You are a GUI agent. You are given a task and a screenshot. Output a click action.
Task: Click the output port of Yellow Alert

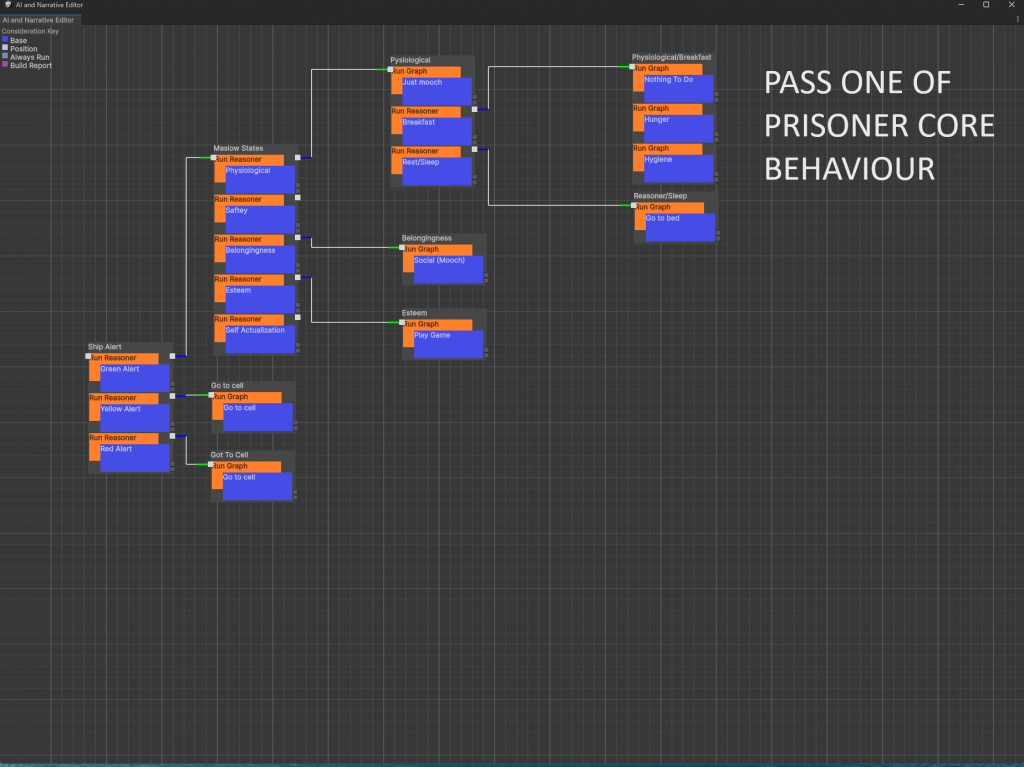point(172,396)
